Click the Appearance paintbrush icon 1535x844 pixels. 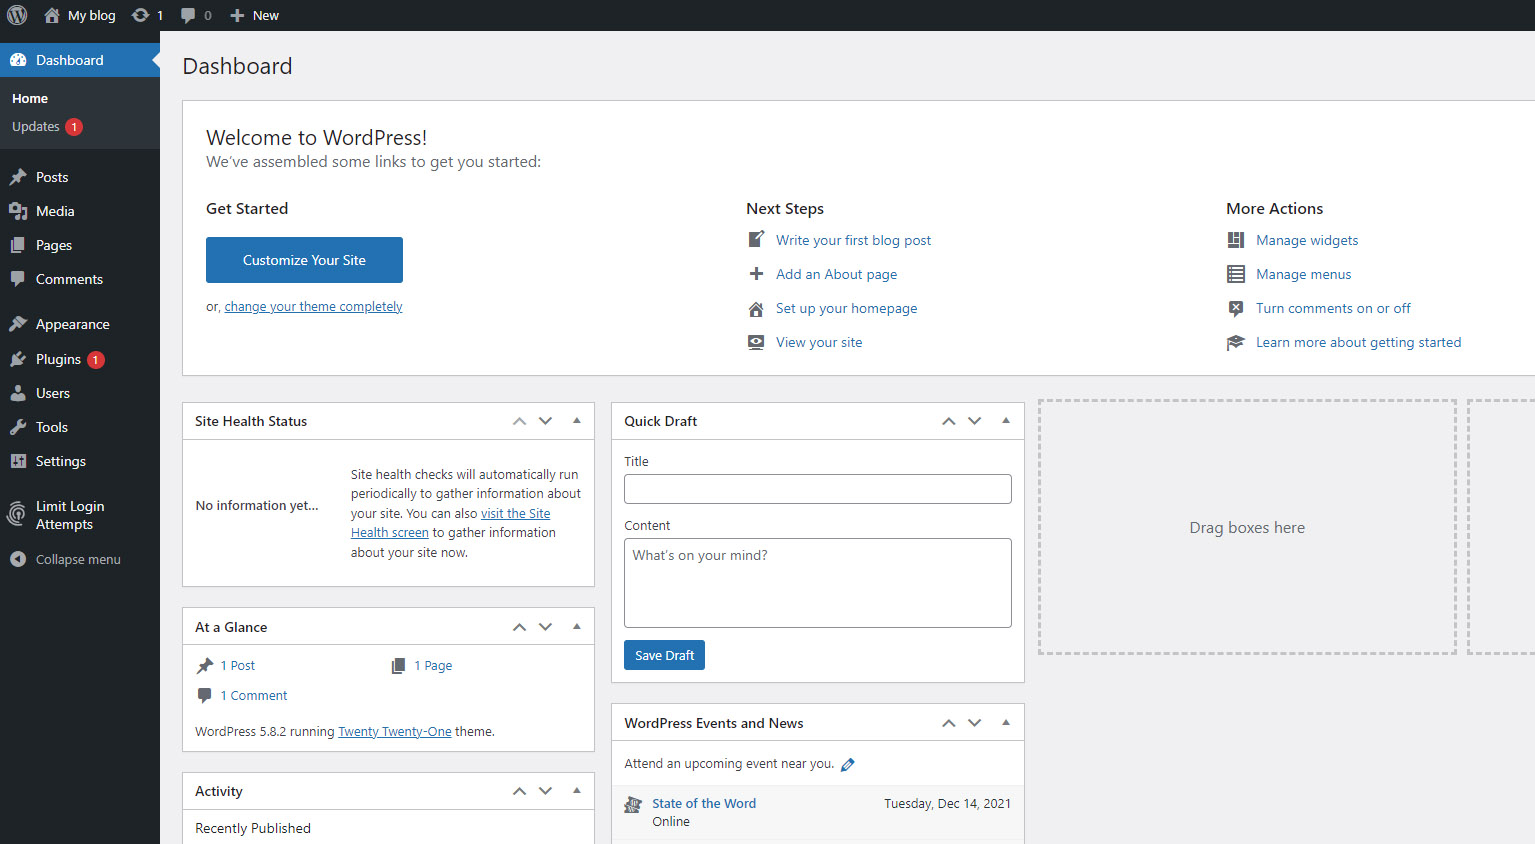[x=18, y=324]
